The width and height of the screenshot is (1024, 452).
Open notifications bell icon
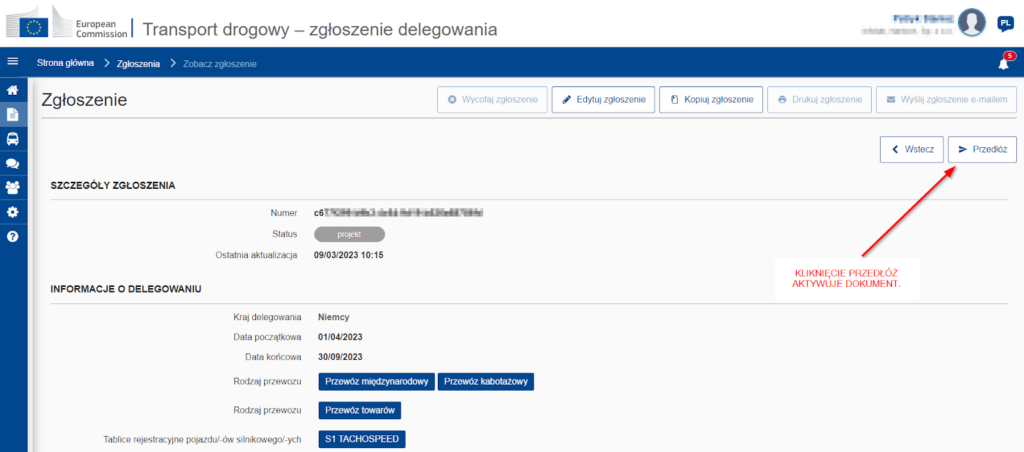click(1004, 63)
